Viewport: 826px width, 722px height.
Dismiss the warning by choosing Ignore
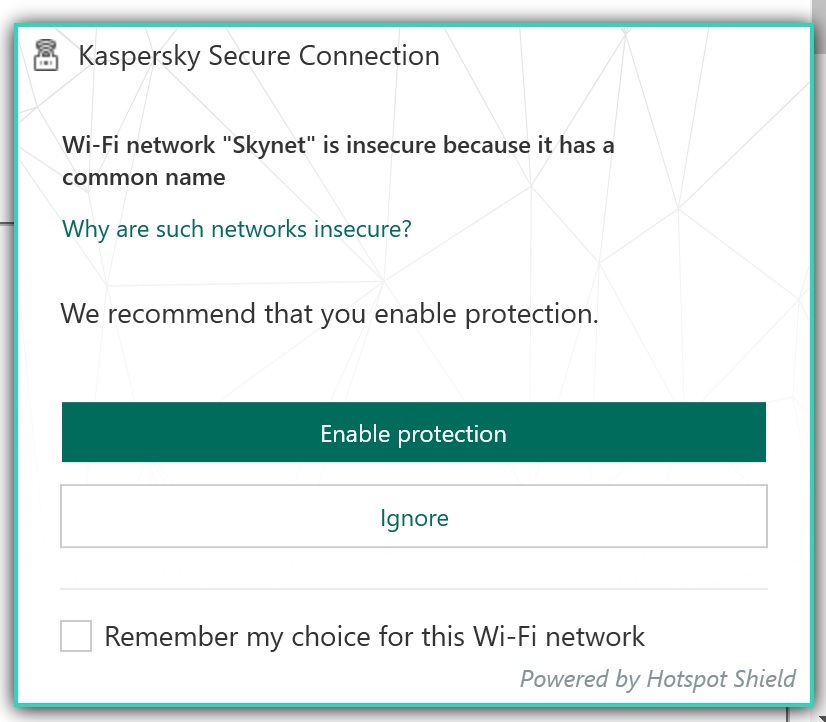pos(413,518)
